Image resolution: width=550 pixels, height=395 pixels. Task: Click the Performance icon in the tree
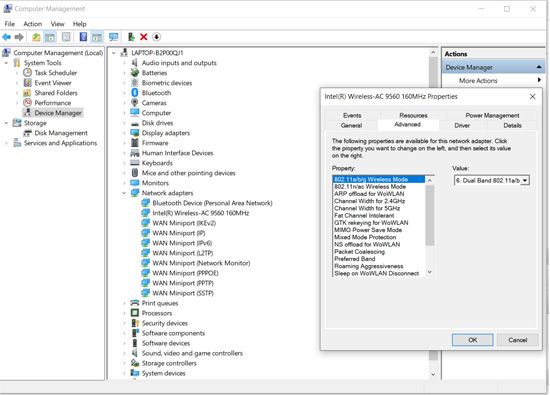coord(27,103)
